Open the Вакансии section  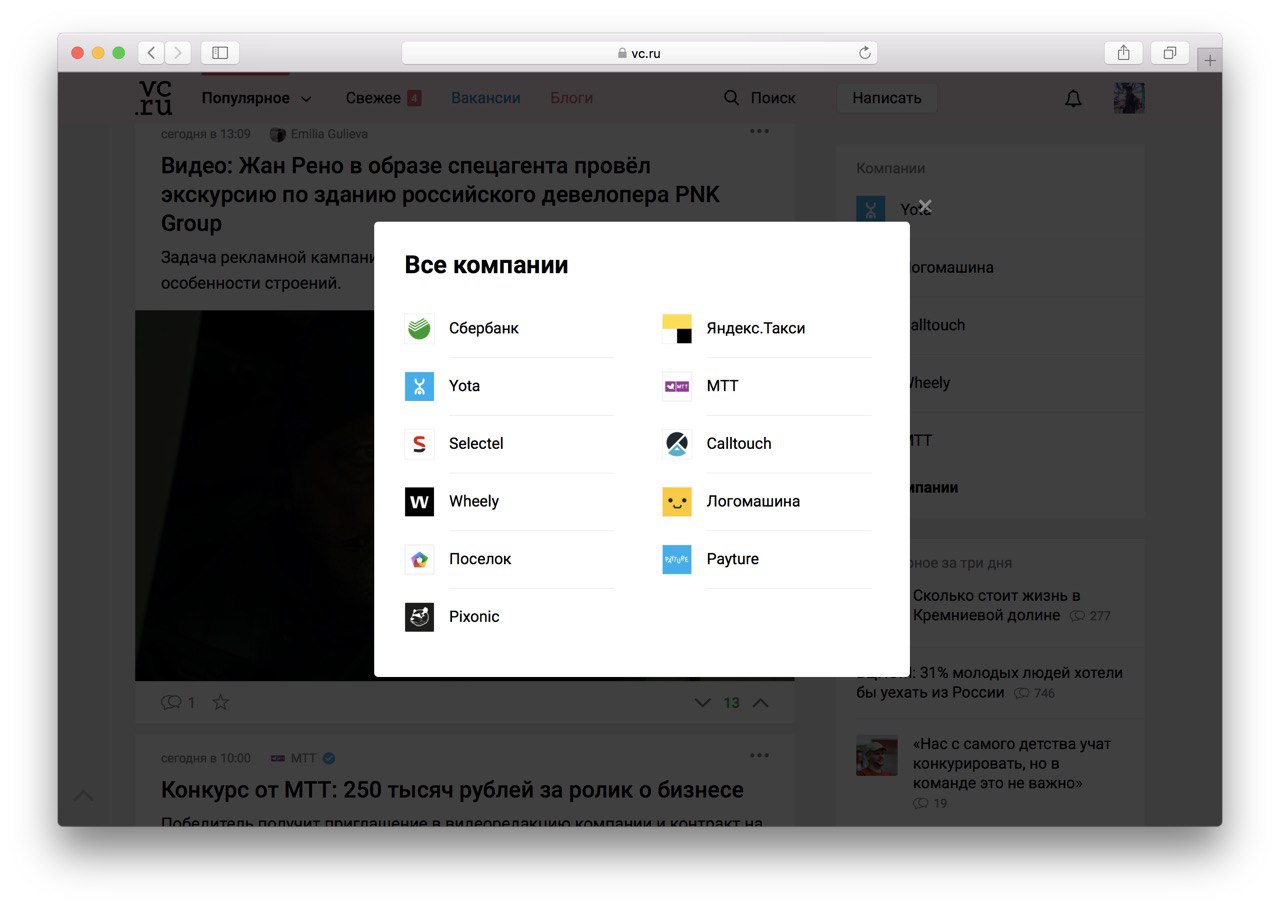point(486,98)
